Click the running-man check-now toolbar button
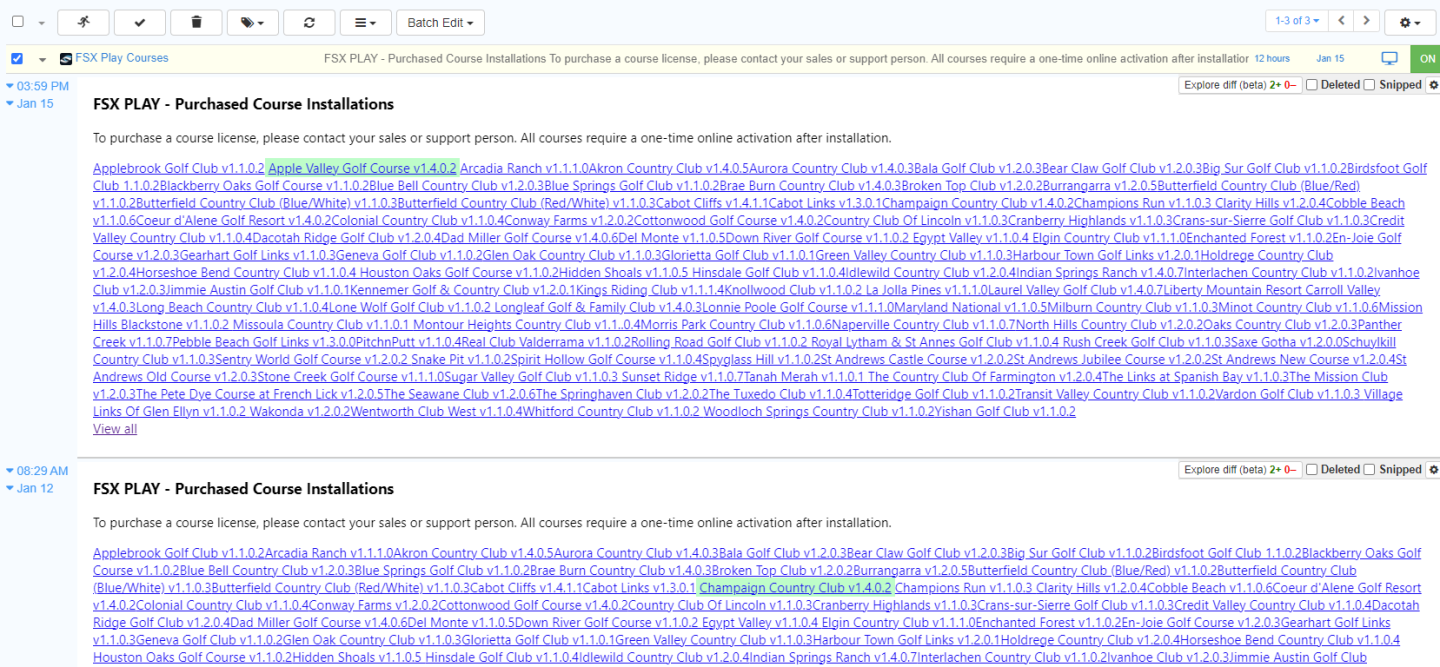Image resolution: width=1440 pixels, height=667 pixels. (x=83, y=22)
